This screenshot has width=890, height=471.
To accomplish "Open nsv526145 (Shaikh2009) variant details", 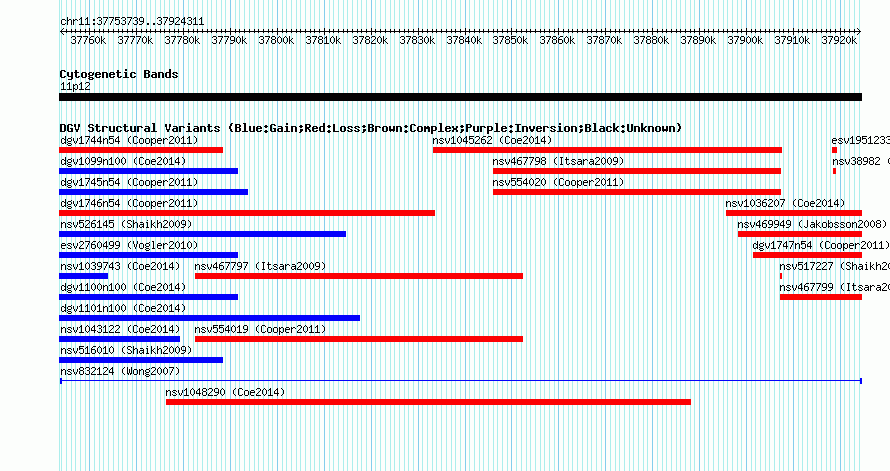I will tap(126, 224).
